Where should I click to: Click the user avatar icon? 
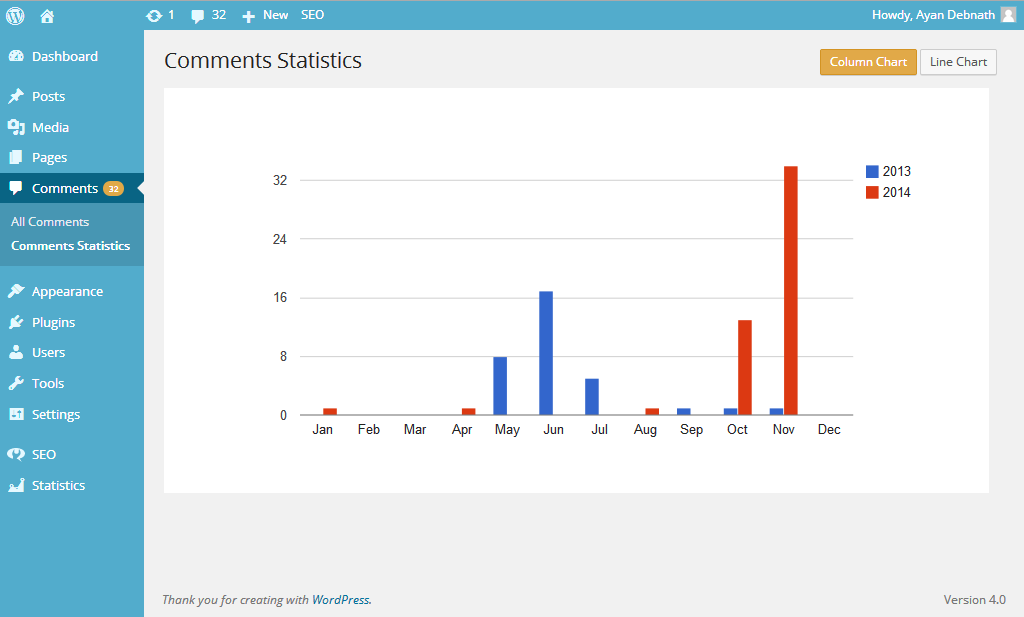pos(1008,15)
